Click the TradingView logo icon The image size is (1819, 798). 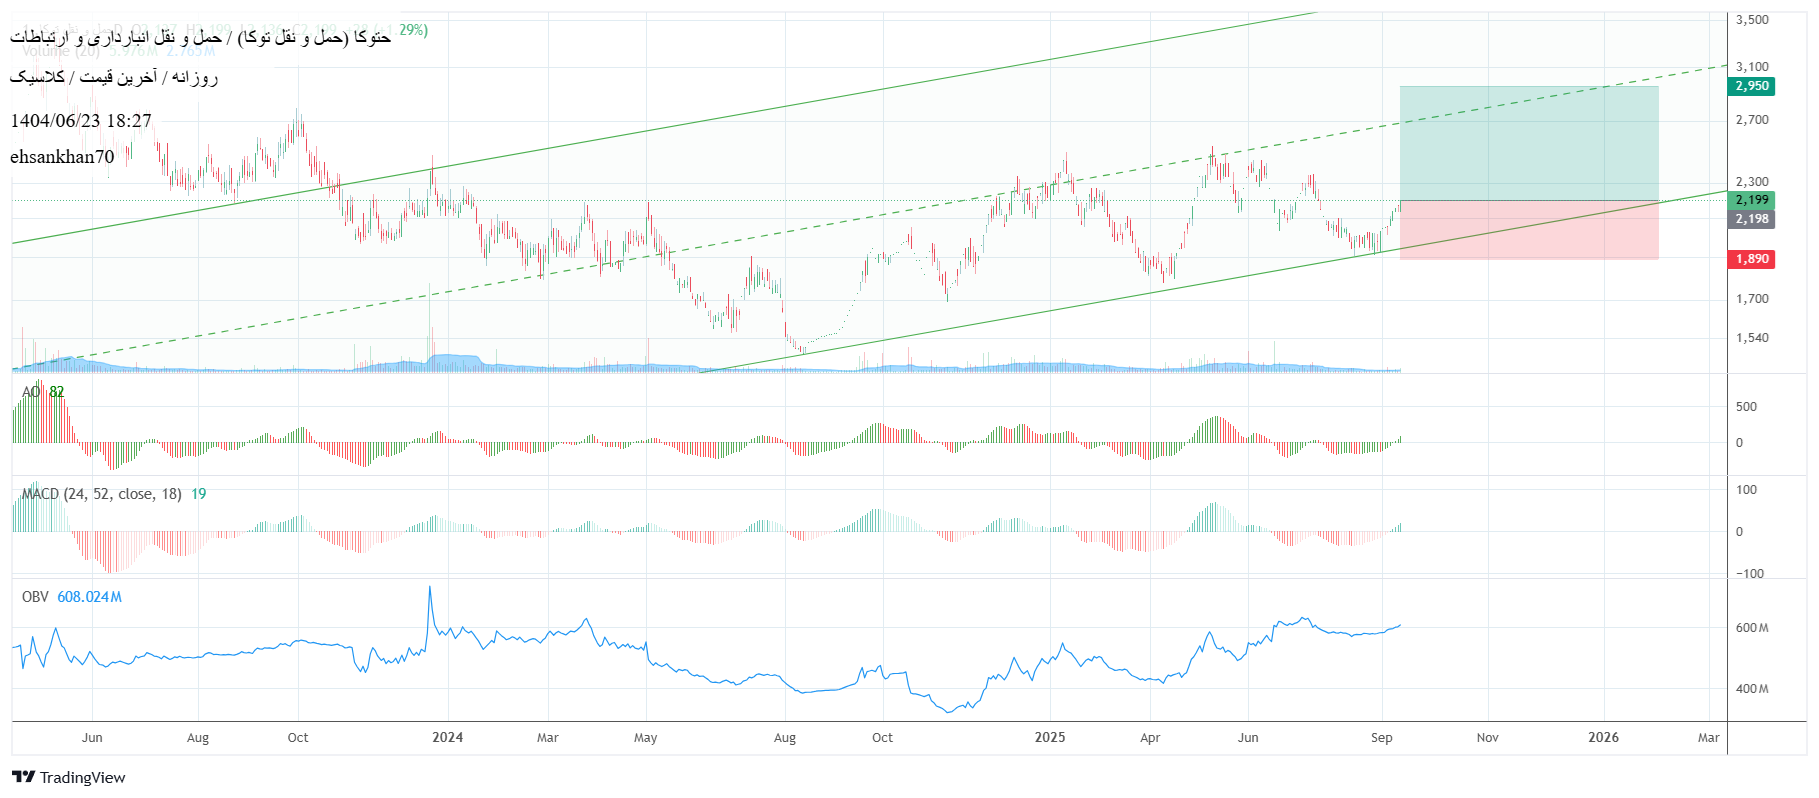(x=23, y=777)
